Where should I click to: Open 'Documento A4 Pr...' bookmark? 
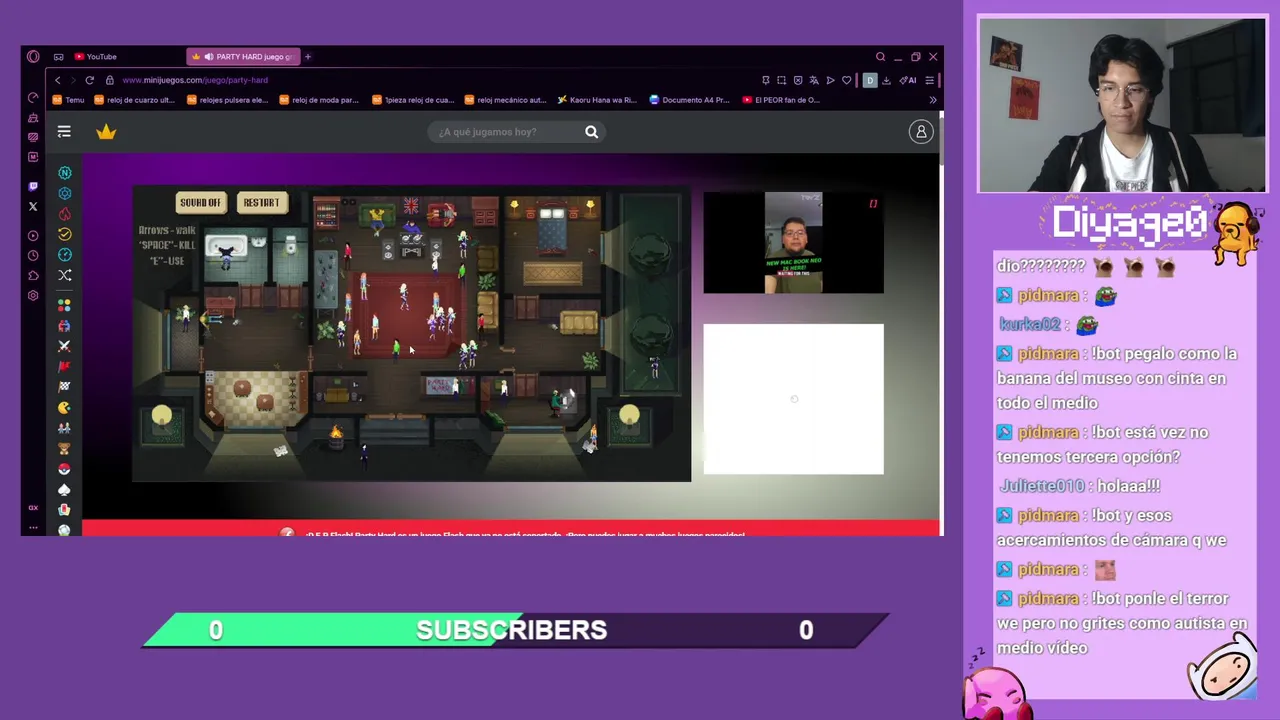(690, 100)
